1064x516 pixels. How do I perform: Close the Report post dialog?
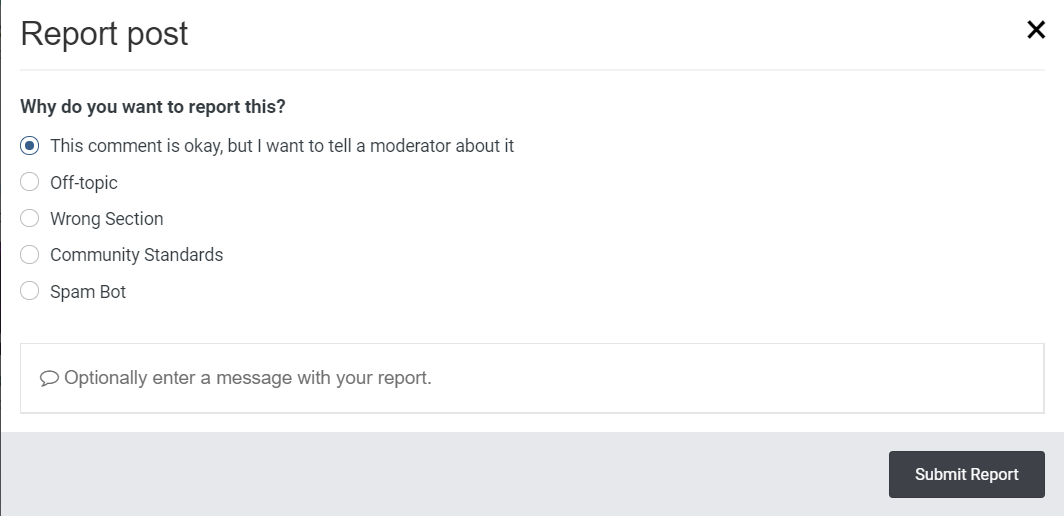1036,30
